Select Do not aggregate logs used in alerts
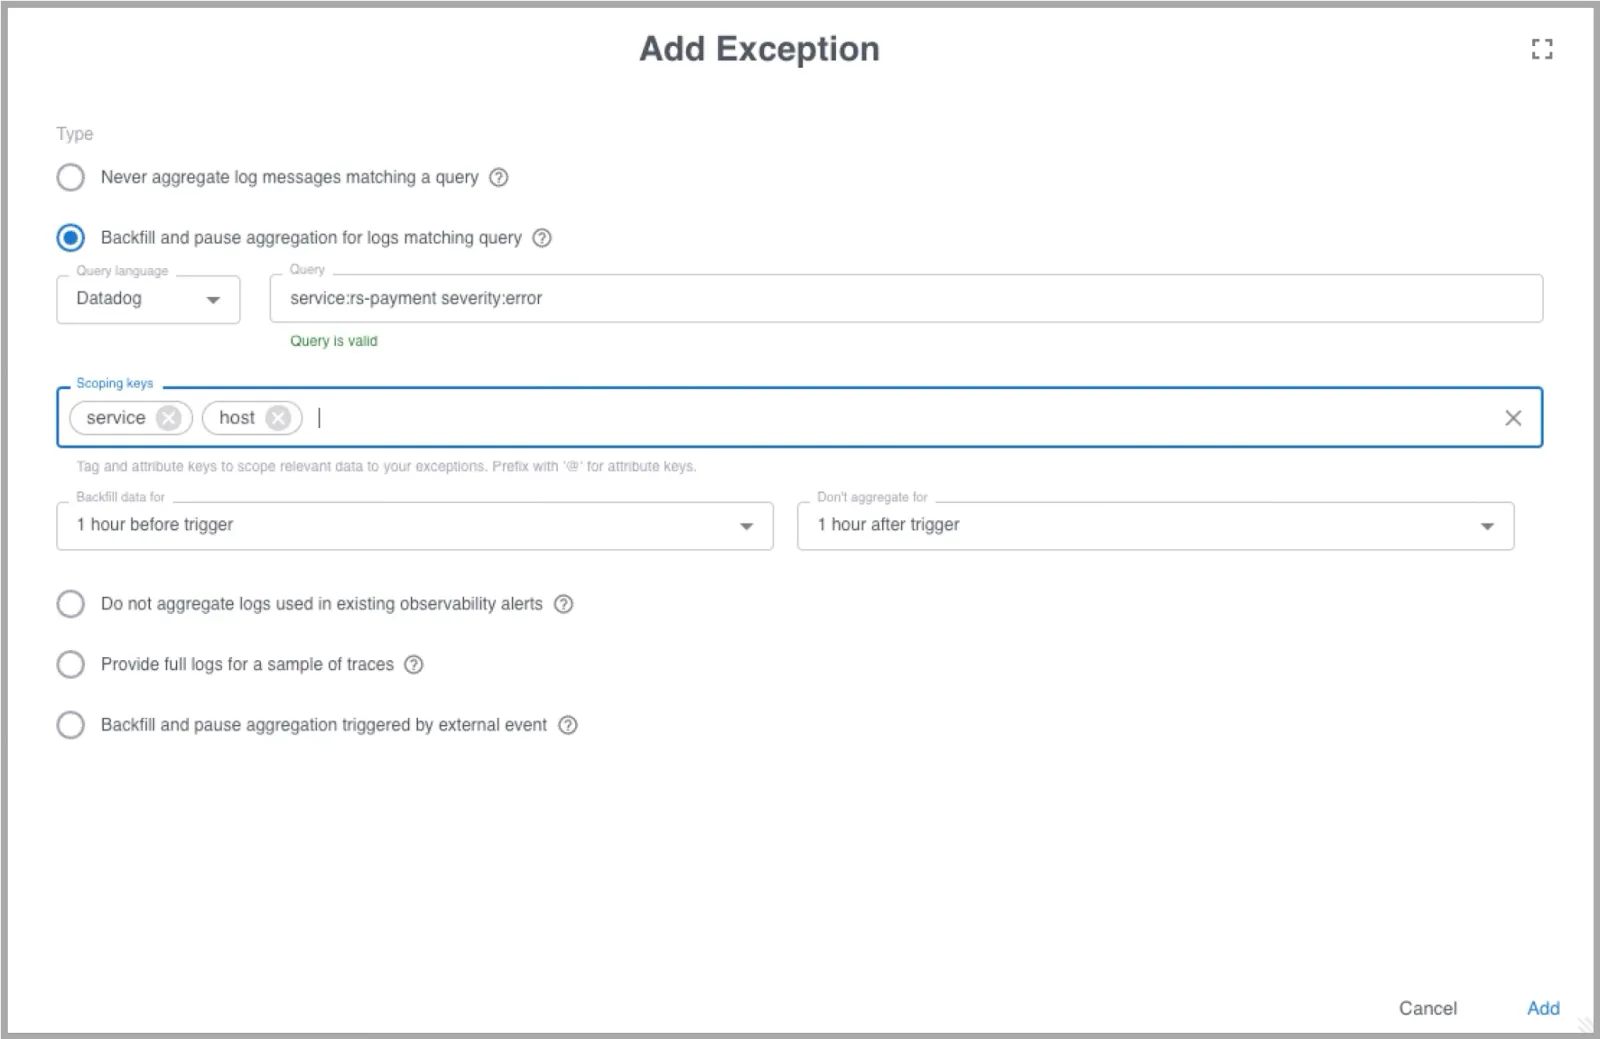The height and width of the screenshot is (1039, 1600). pyautogui.click(x=70, y=604)
